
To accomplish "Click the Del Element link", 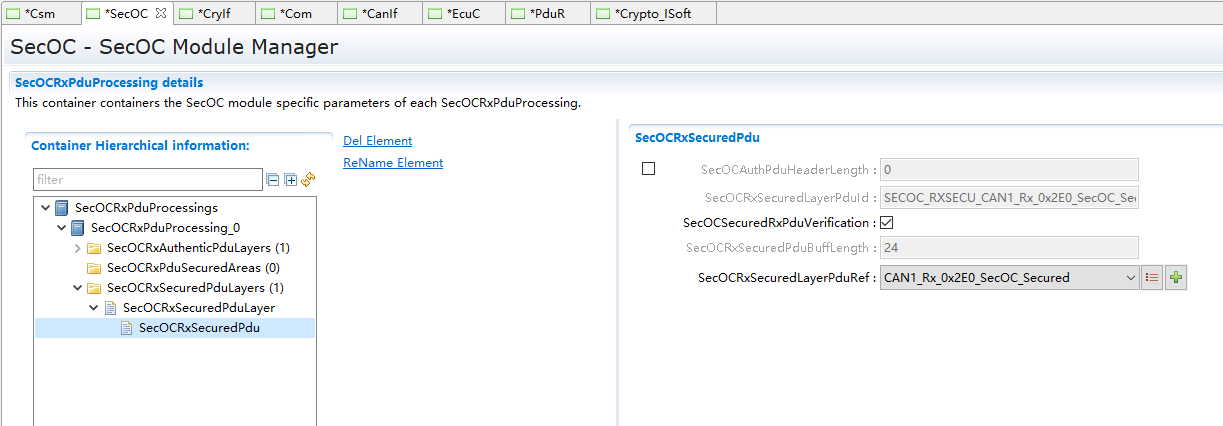I will pos(377,141).
